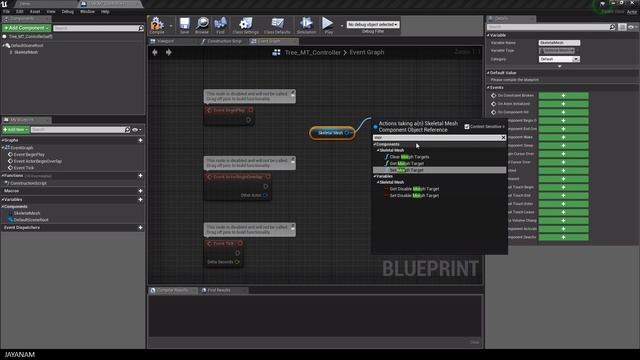Collapse the Default Value section

(x=488, y=73)
